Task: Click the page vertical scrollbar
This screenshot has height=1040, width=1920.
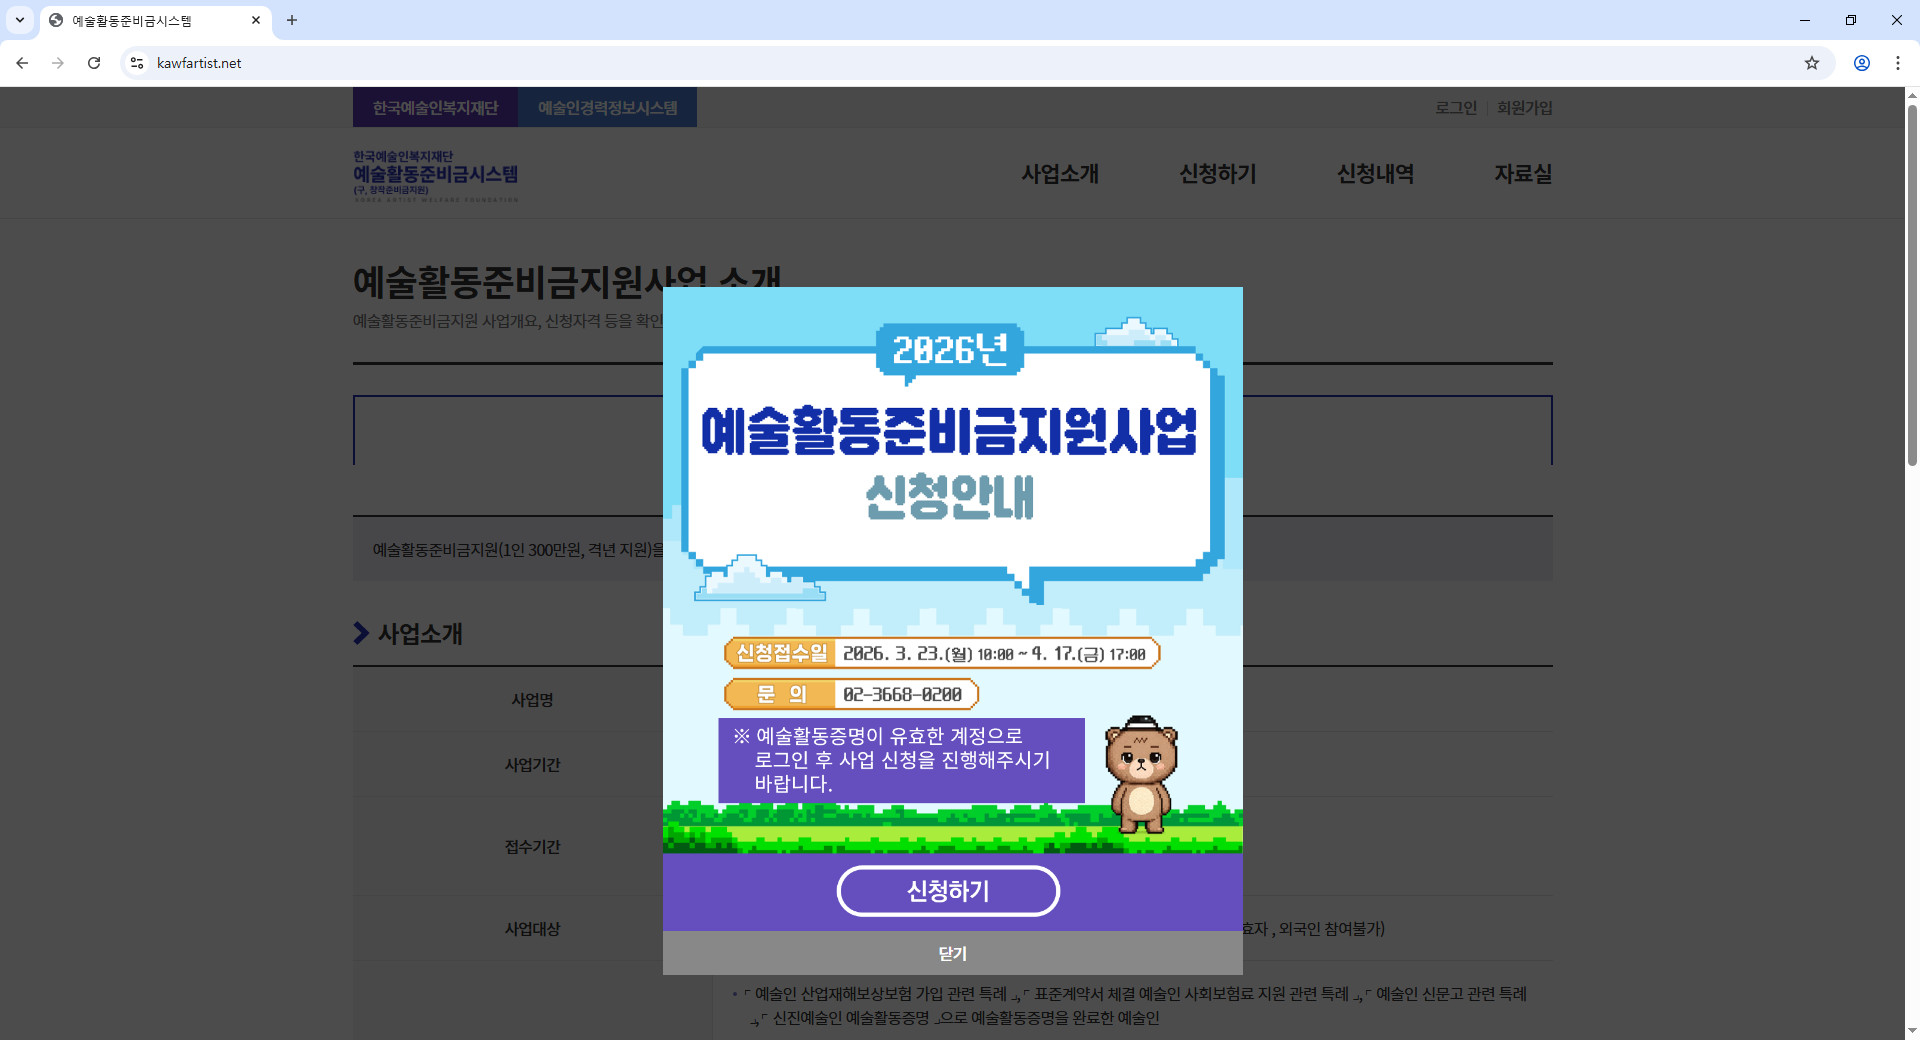Action: point(1912,285)
